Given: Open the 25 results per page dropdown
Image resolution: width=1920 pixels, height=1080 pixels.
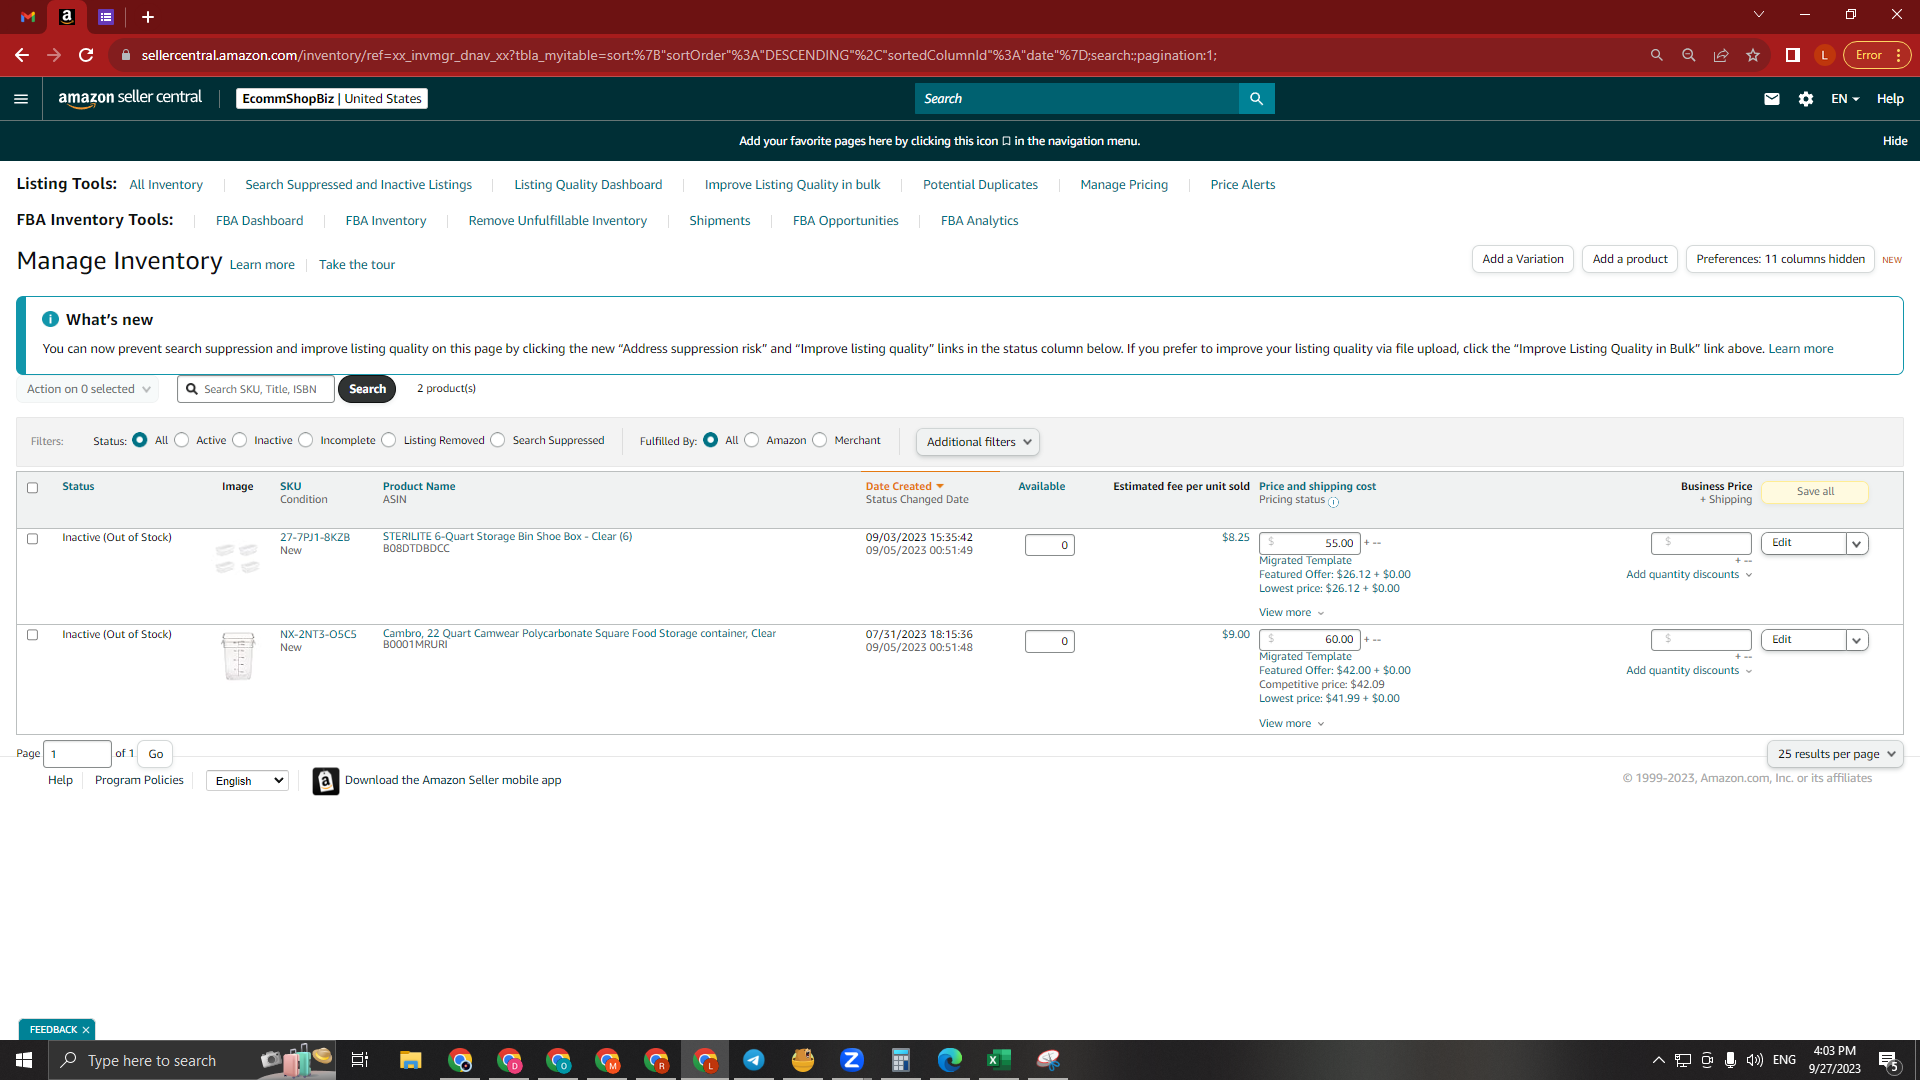Looking at the screenshot, I should (x=1835, y=754).
